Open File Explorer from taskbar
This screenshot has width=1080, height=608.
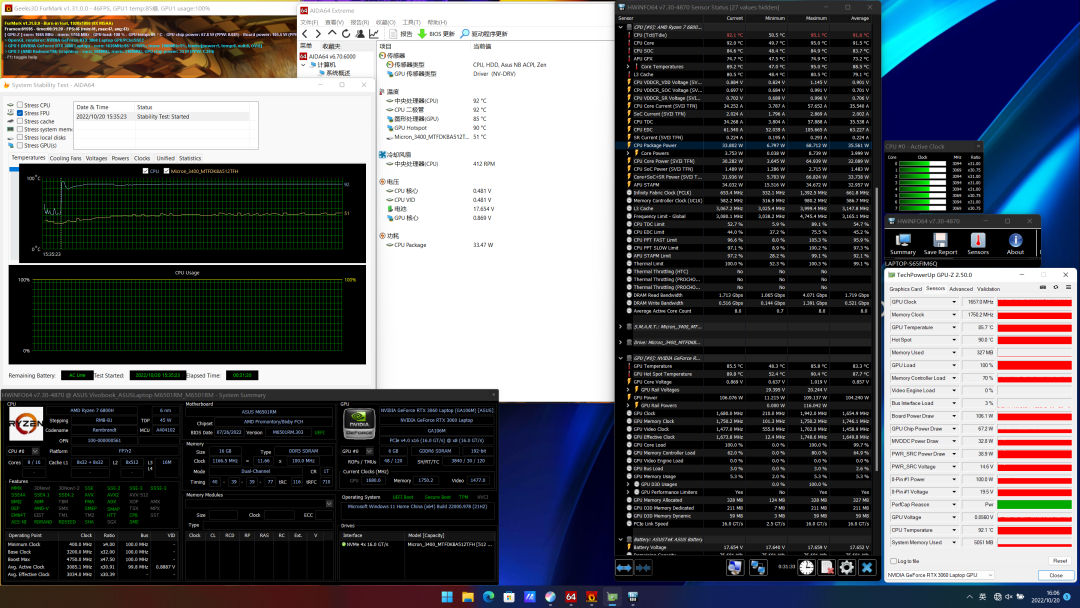pos(468,597)
